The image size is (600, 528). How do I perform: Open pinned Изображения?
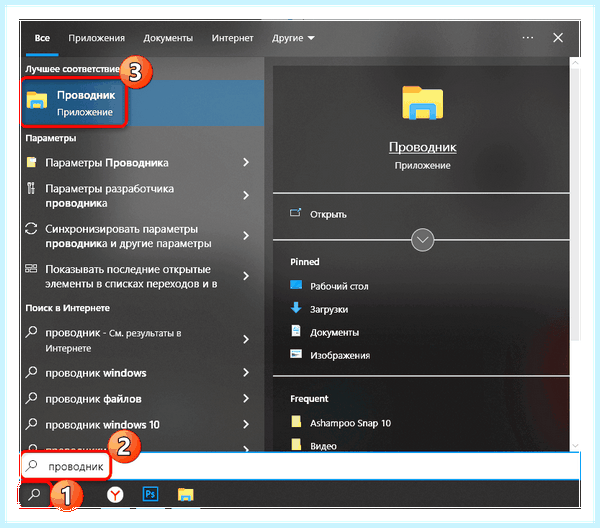tap(340, 355)
